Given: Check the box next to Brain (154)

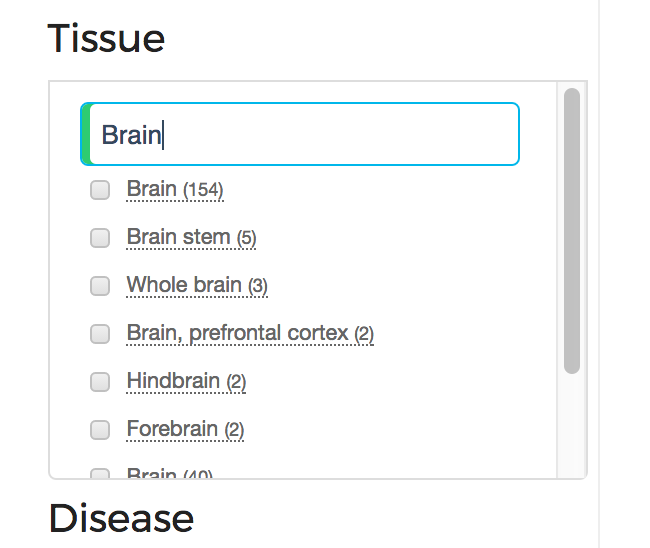Looking at the screenshot, I should tap(100, 190).
